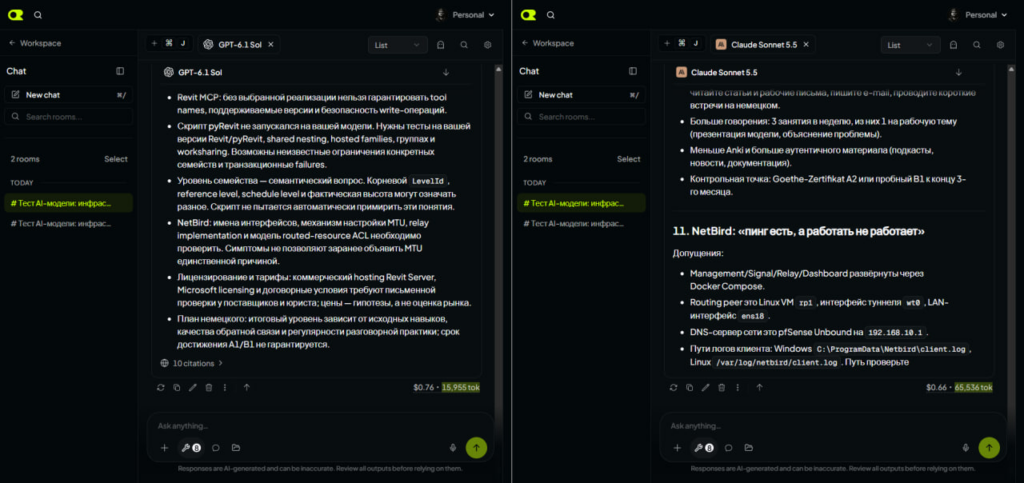Add model with plus ⌘J button, left window

tap(169, 44)
